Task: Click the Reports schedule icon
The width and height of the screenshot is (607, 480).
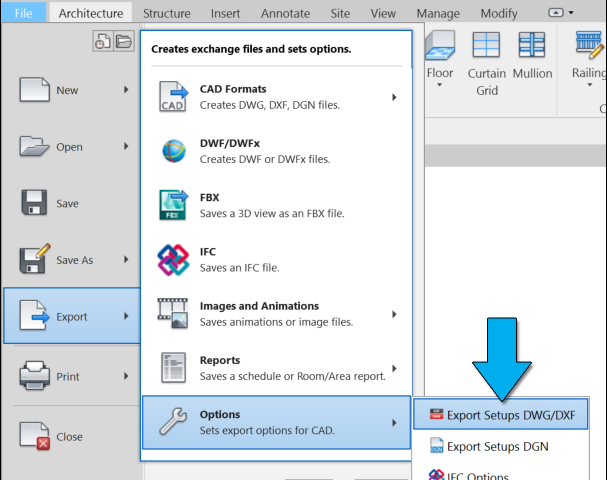Action: pos(173,368)
